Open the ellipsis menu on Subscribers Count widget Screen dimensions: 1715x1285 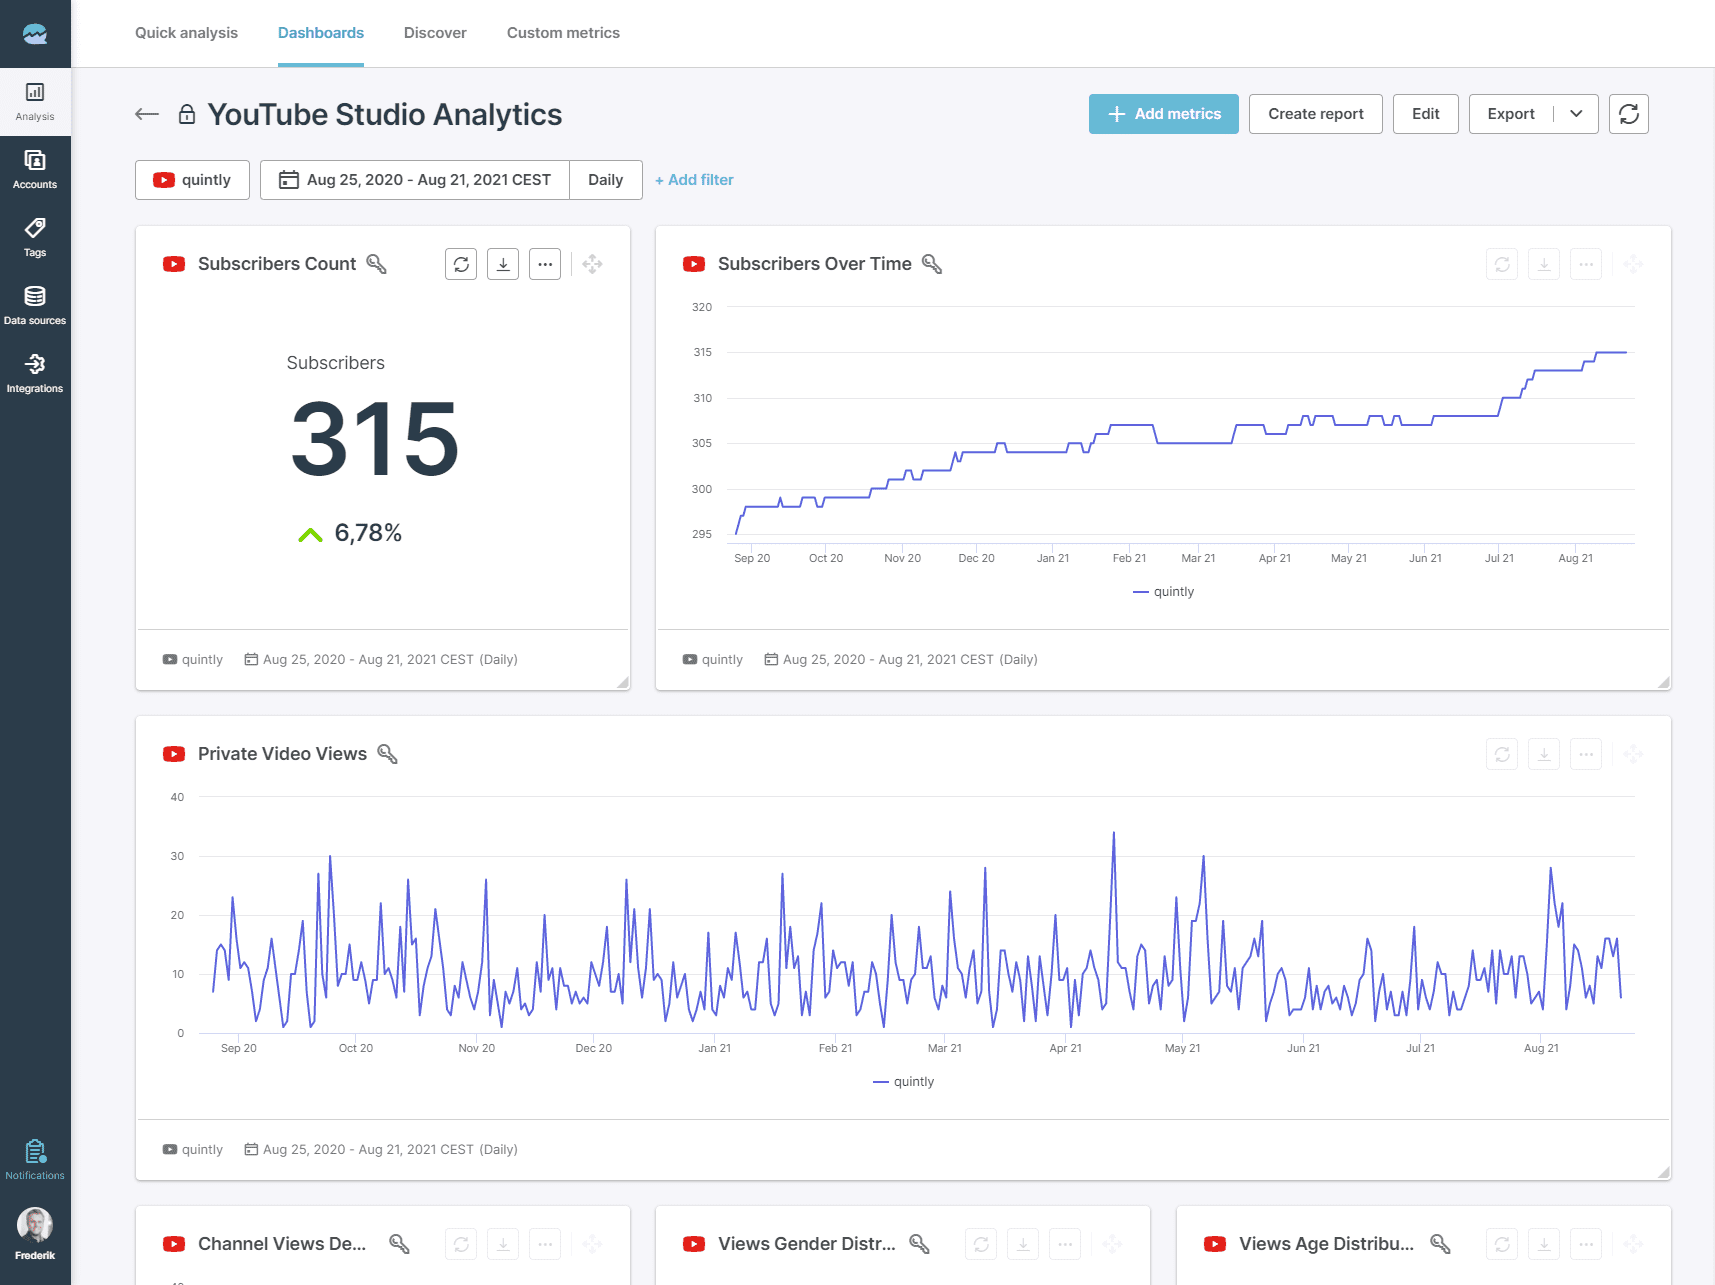point(544,264)
